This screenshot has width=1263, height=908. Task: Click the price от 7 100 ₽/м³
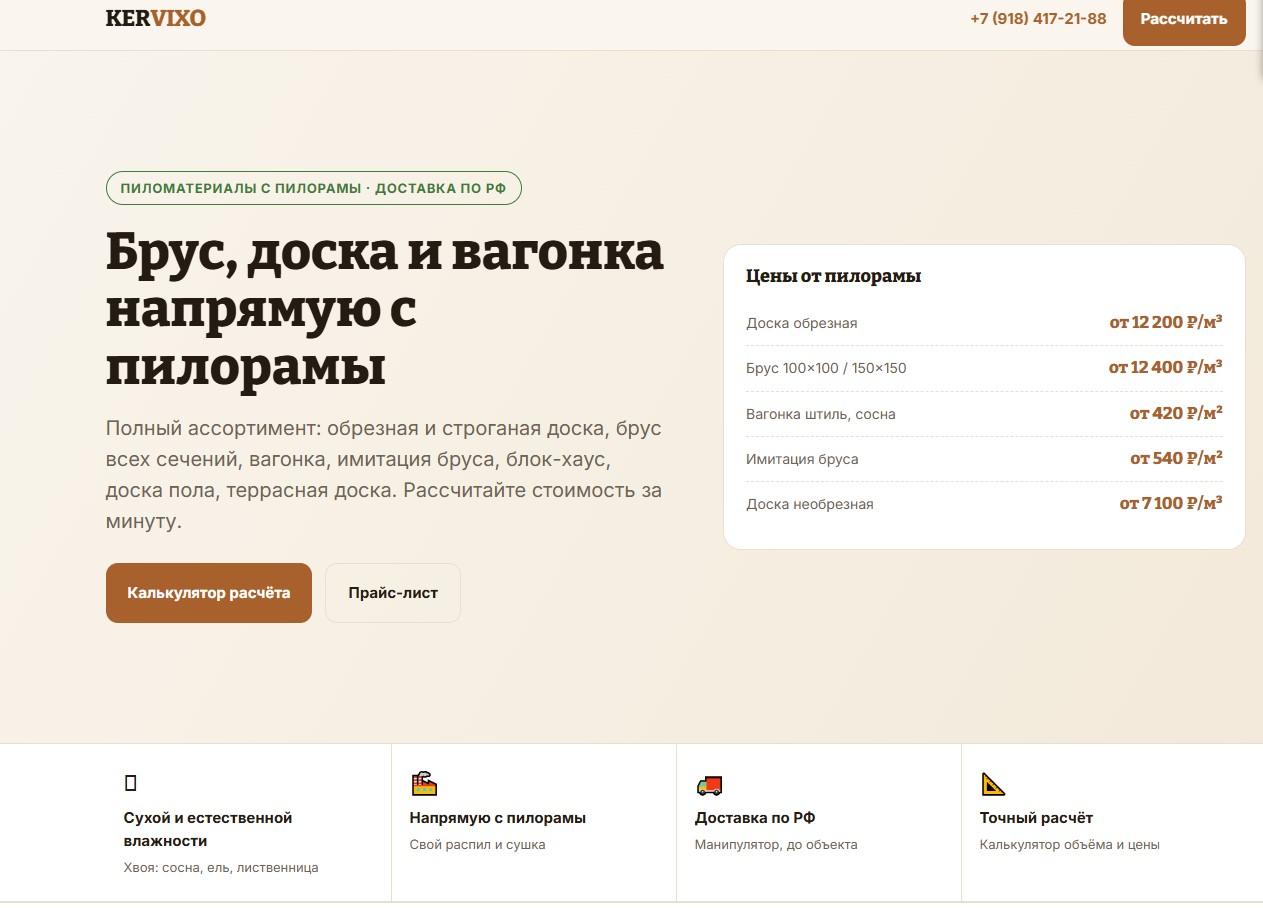1171,503
